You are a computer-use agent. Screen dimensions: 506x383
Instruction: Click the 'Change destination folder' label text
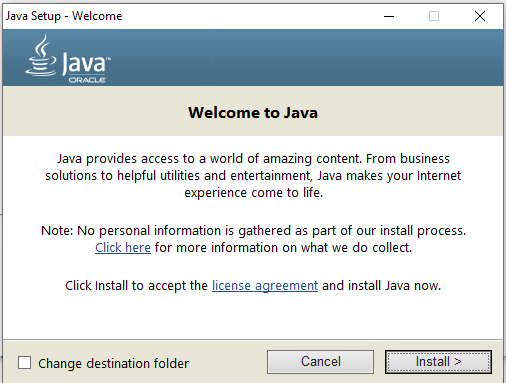113,363
